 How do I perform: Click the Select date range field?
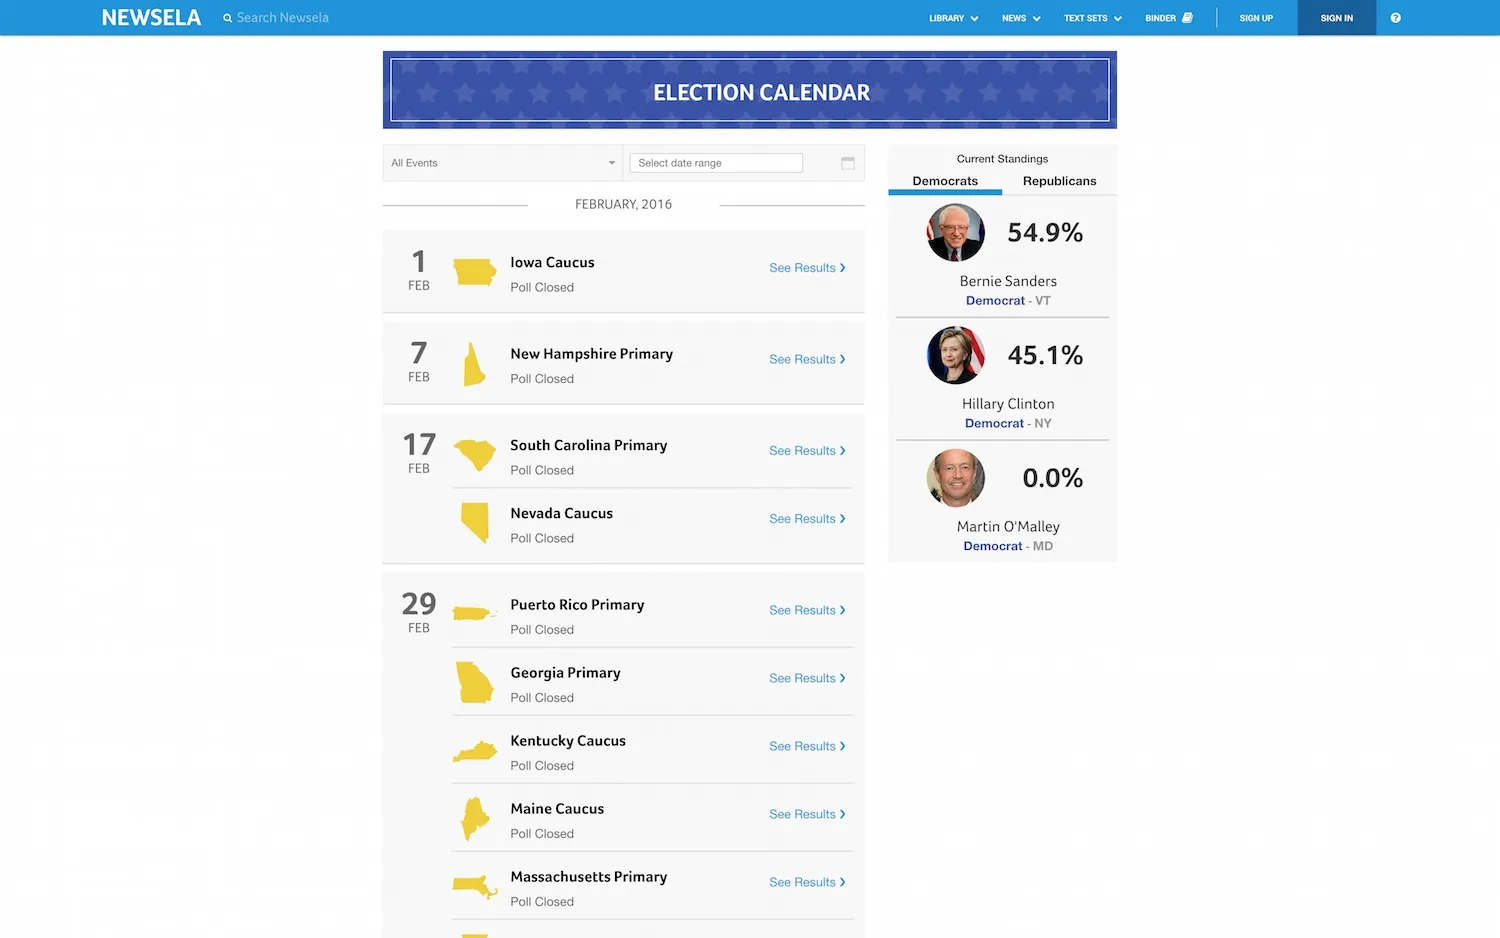click(716, 163)
